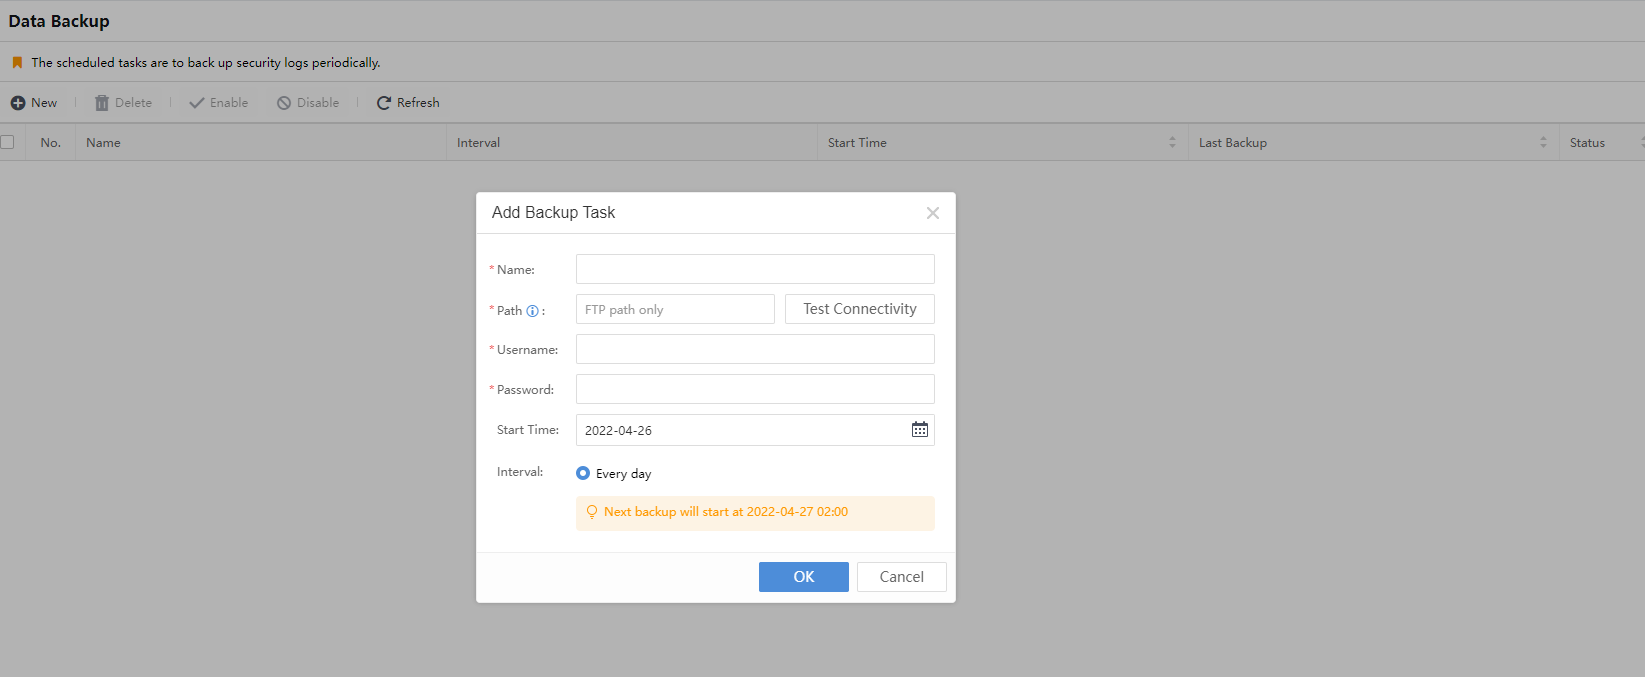Click the Delete trash icon
1645x677 pixels.
point(102,103)
